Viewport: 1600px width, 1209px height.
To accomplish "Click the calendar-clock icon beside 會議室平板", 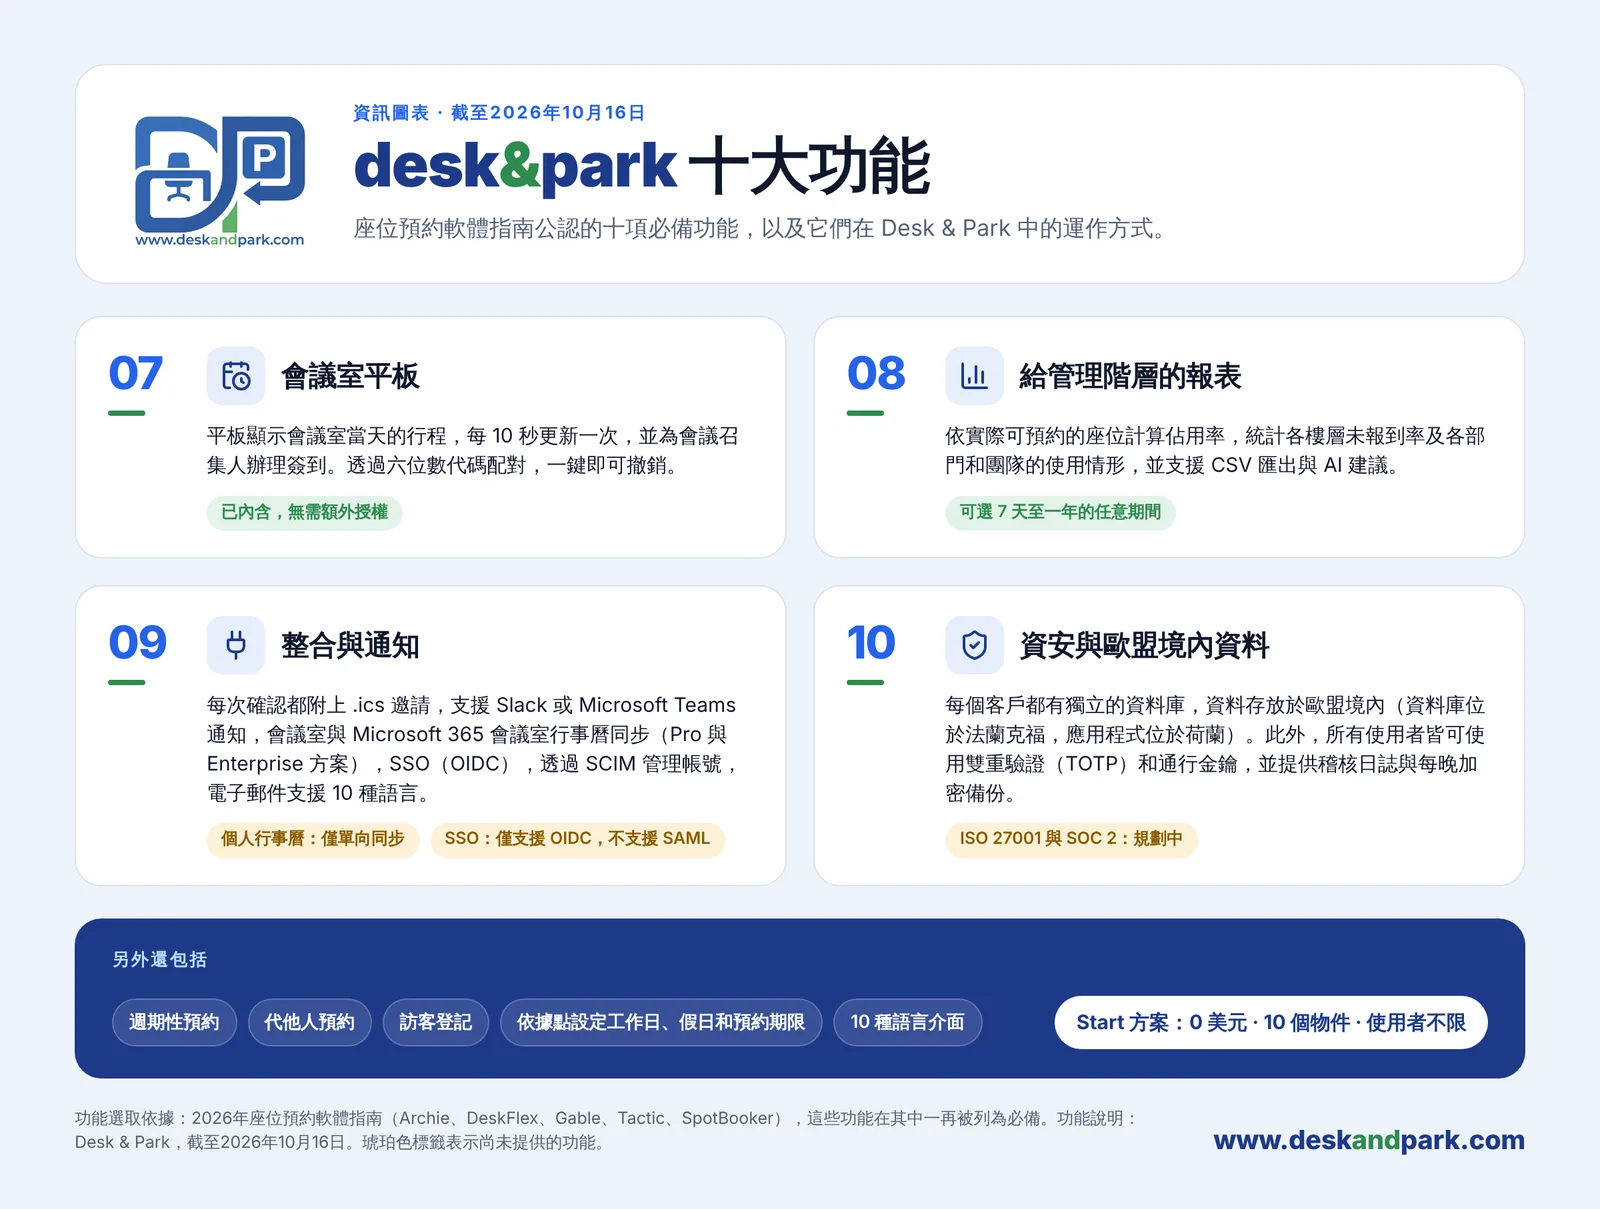I will pyautogui.click(x=236, y=376).
